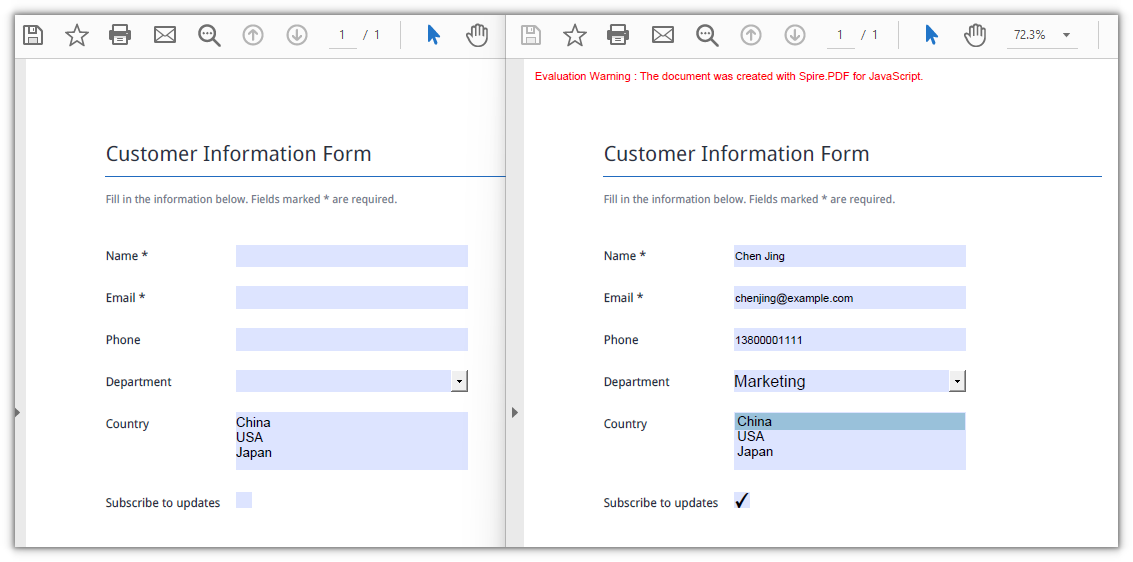Expand right viewer side panel arrow
The width and height of the screenshot is (1133, 562).
(x=514, y=412)
